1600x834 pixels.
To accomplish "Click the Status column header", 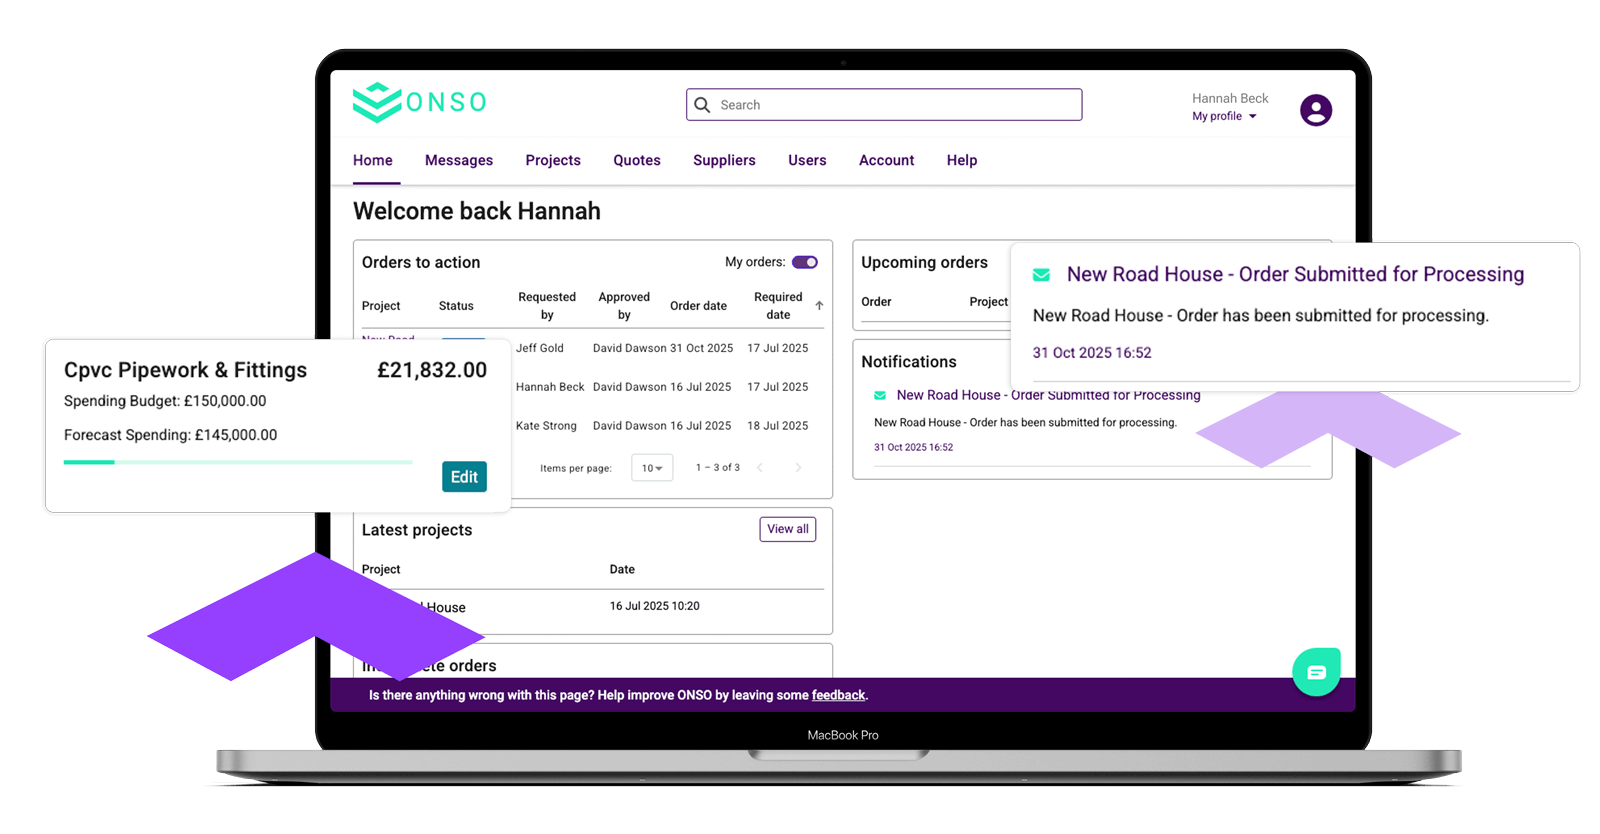I will [456, 306].
